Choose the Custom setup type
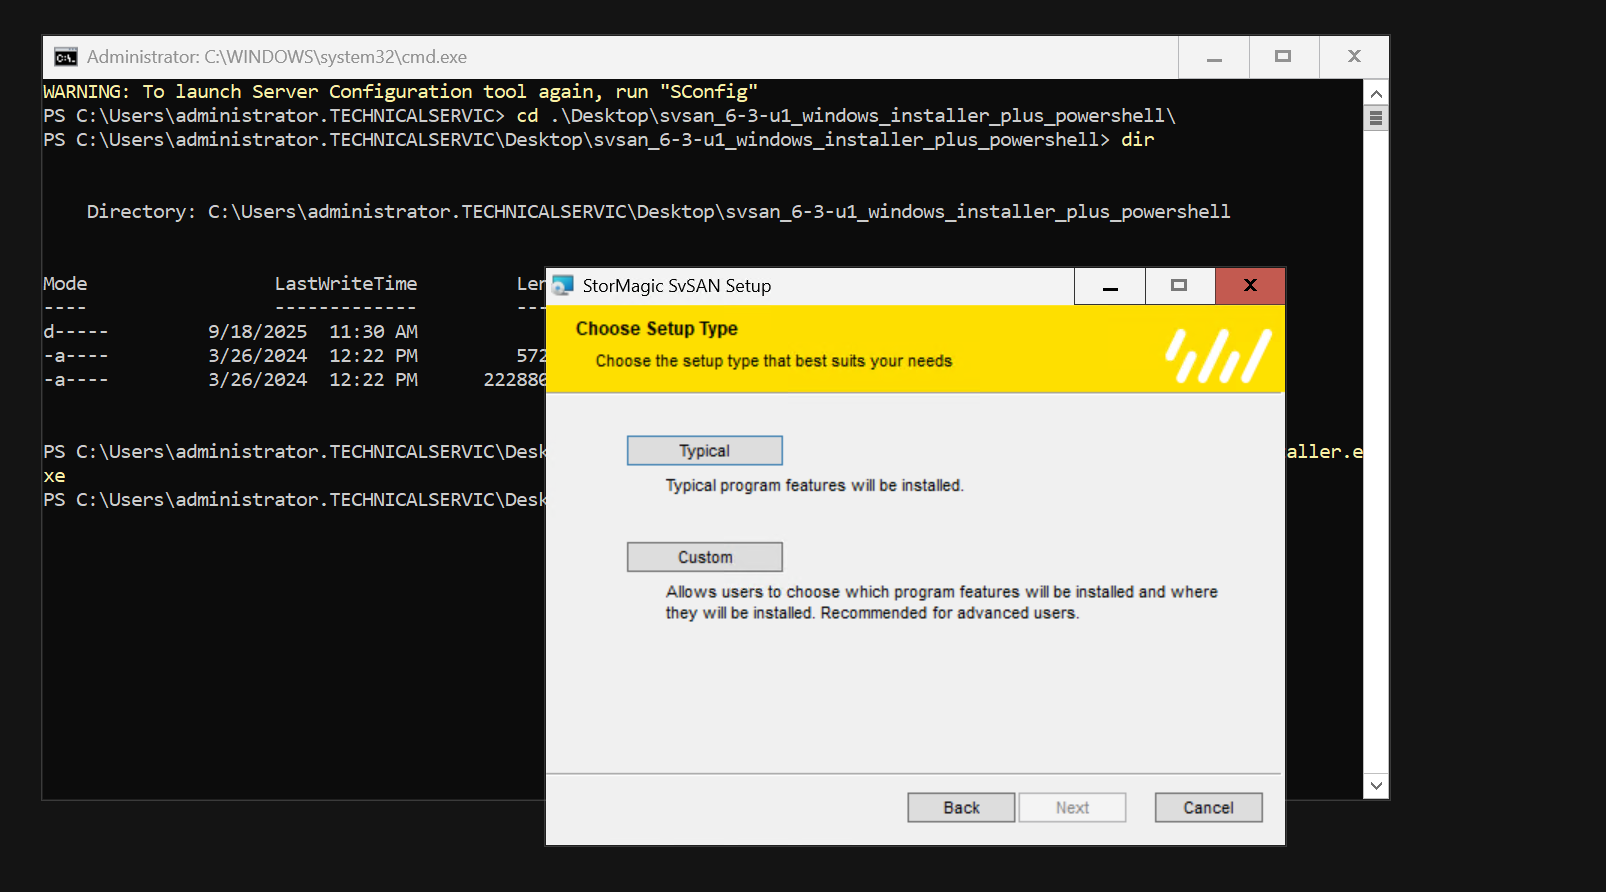The width and height of the screenshot is (1606, 892). point(704,557)
